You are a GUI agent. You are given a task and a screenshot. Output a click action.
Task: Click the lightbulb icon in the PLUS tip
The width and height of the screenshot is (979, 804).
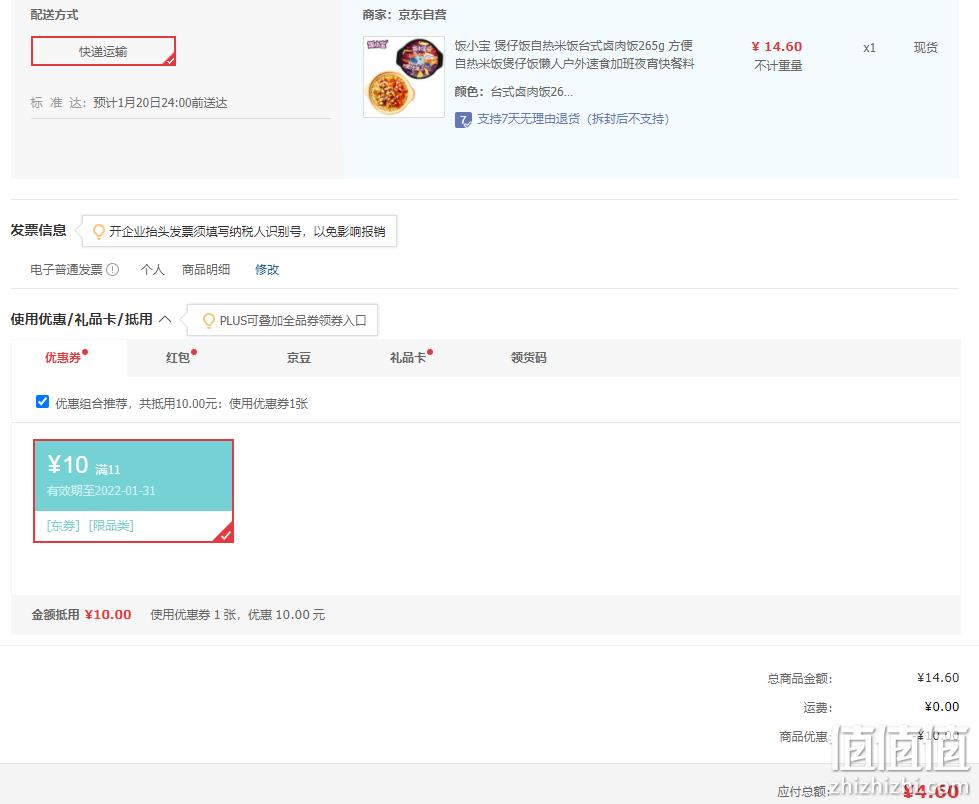209,321
